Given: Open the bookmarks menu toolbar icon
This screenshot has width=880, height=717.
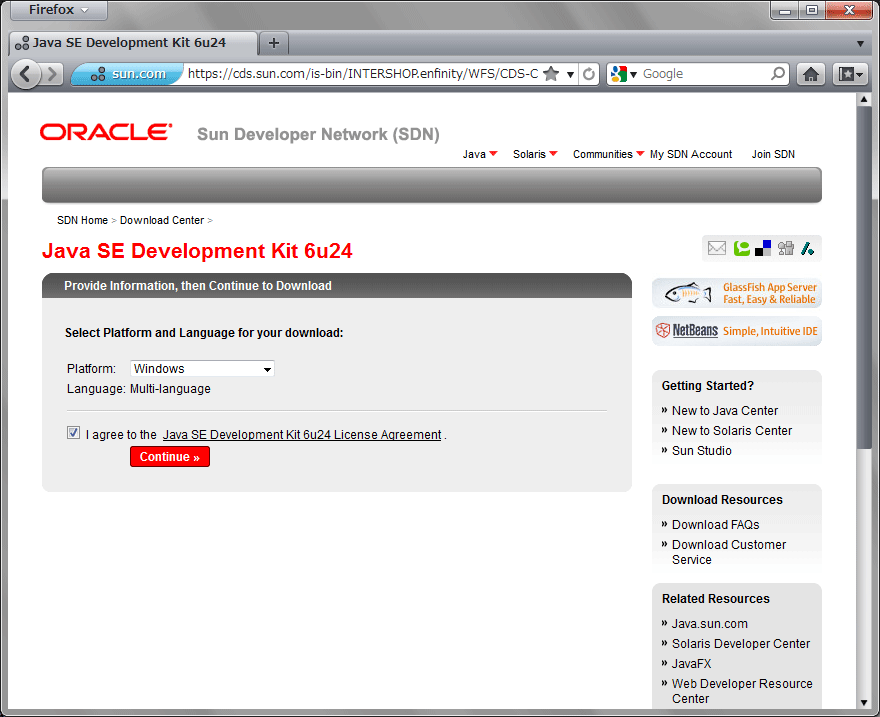Looking at the screenshot, I should click(x=850, y=74).
